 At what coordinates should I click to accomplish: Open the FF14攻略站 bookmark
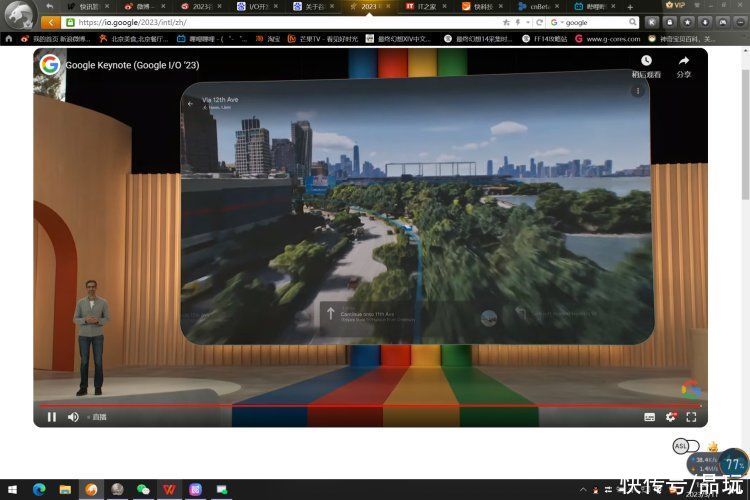coord(544,39)
